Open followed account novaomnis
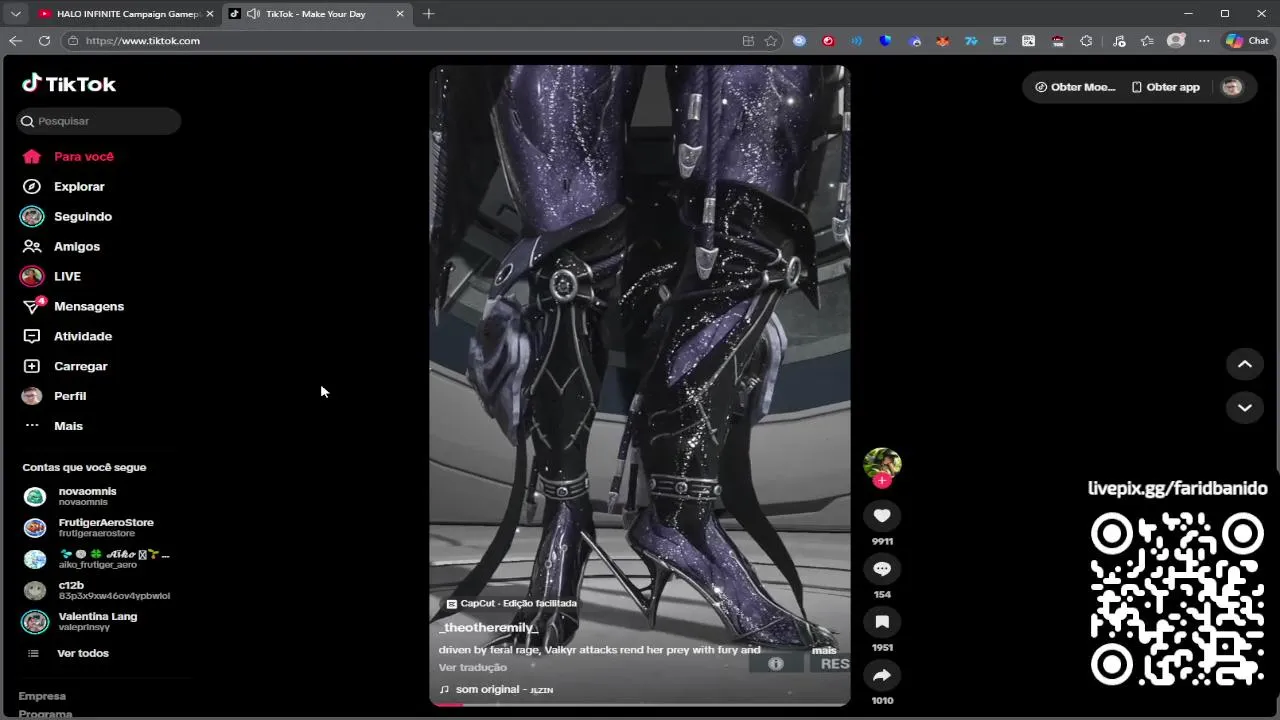1280x720 pixels. click(x=70, y=496)
